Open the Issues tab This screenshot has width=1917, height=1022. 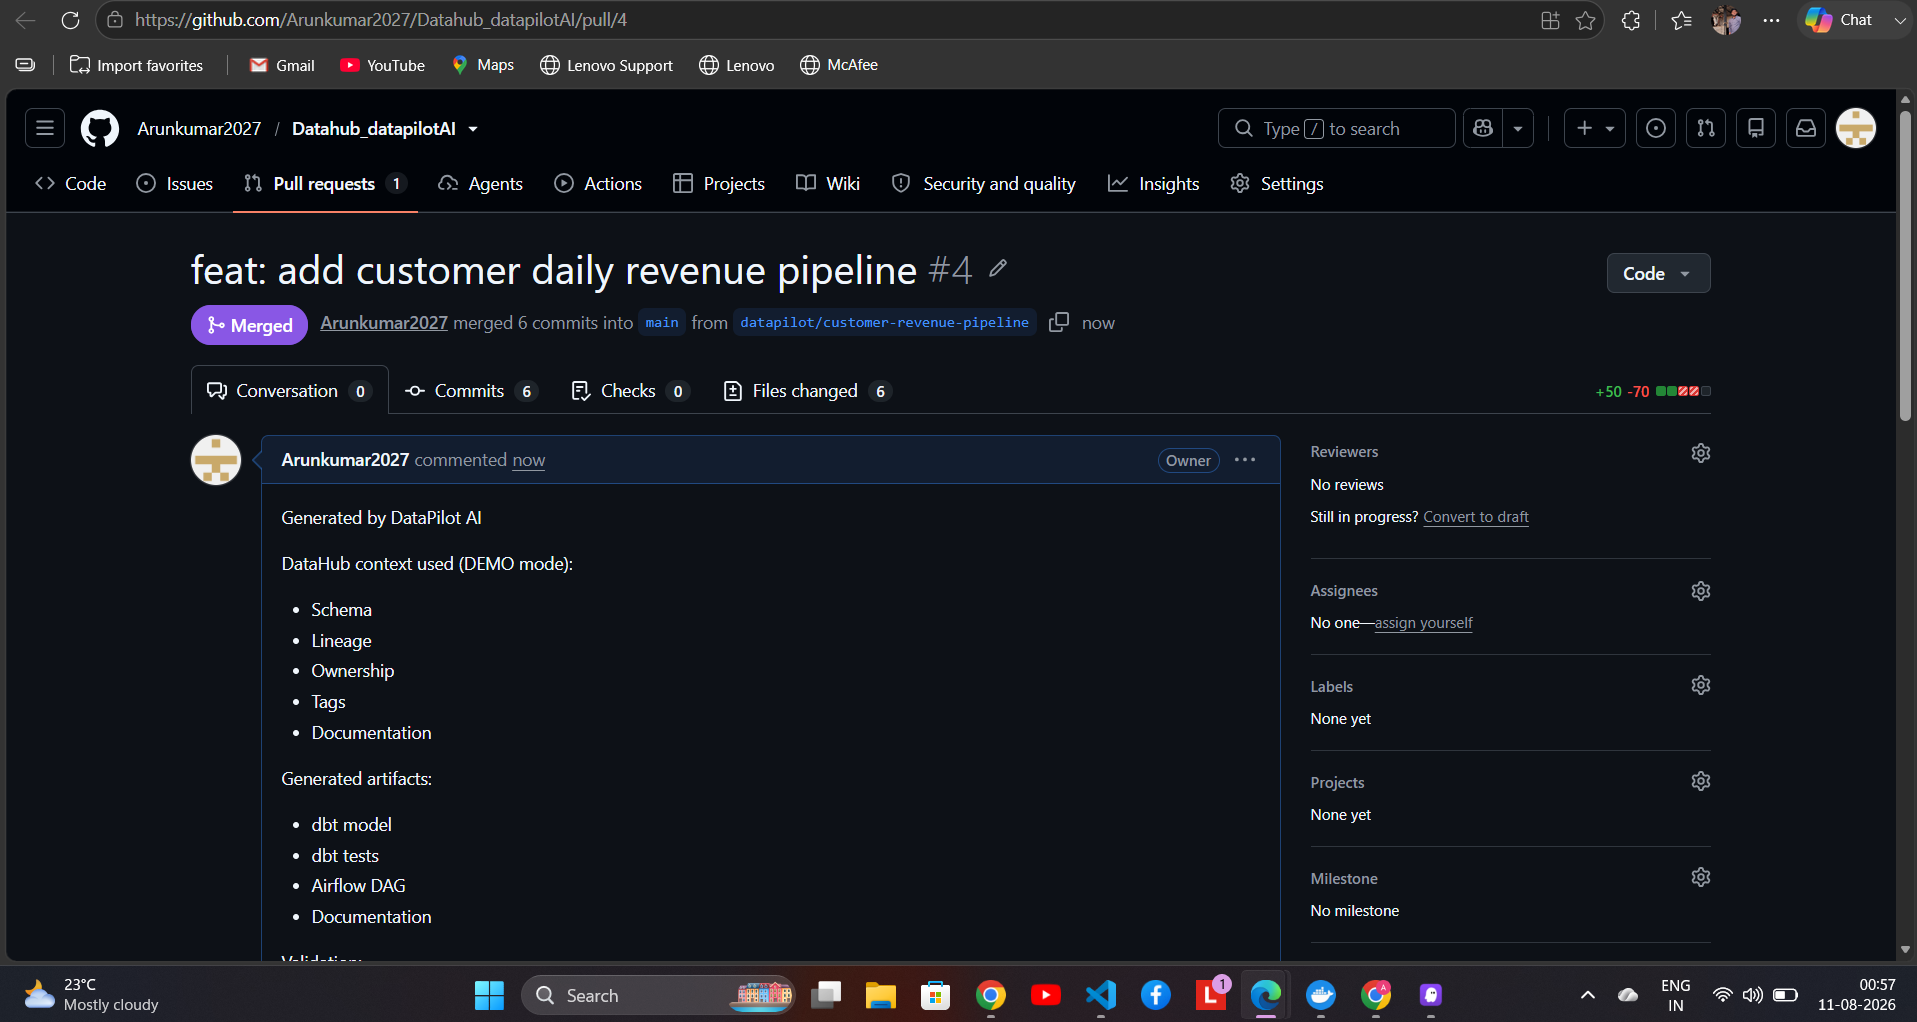coord(175,184)
